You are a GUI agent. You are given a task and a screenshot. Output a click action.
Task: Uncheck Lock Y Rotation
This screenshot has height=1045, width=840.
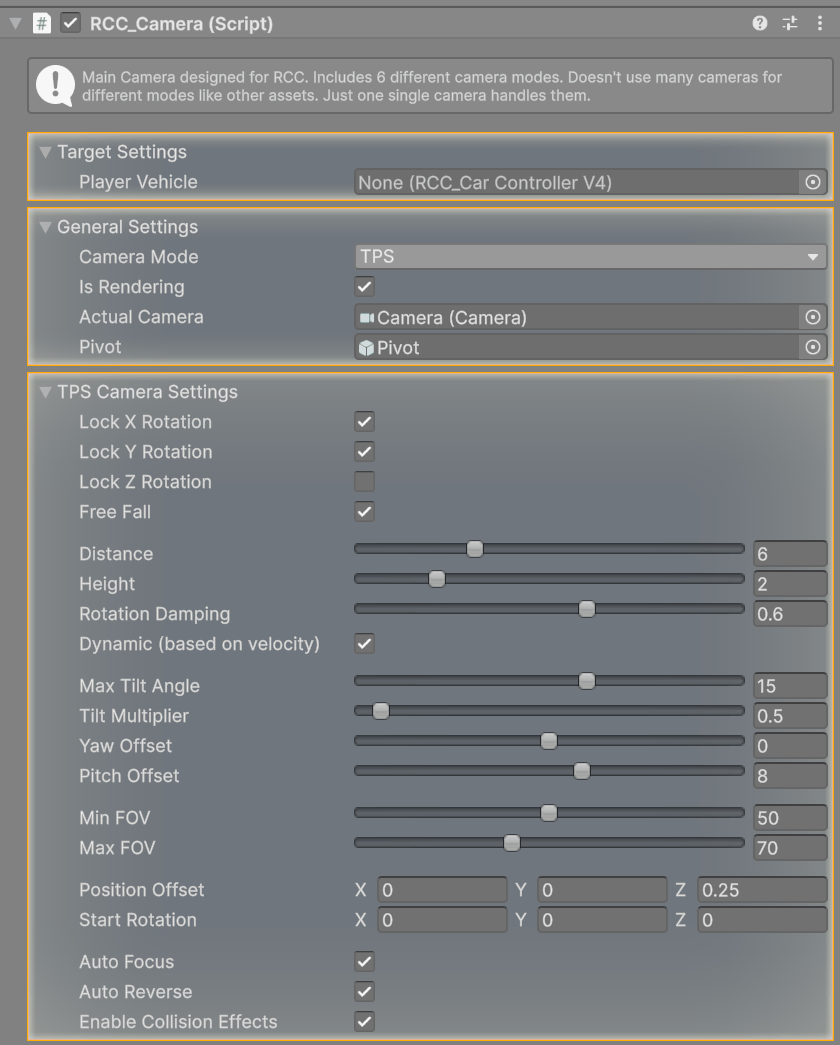coord(364,452)
